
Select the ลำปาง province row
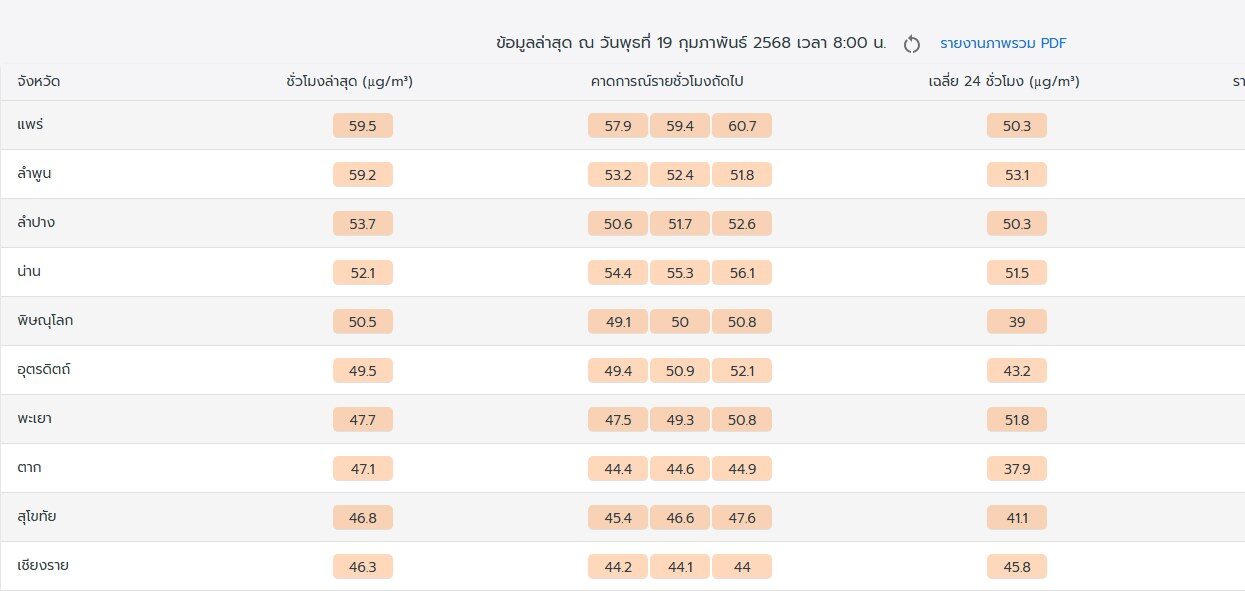(x=622, y=223)
